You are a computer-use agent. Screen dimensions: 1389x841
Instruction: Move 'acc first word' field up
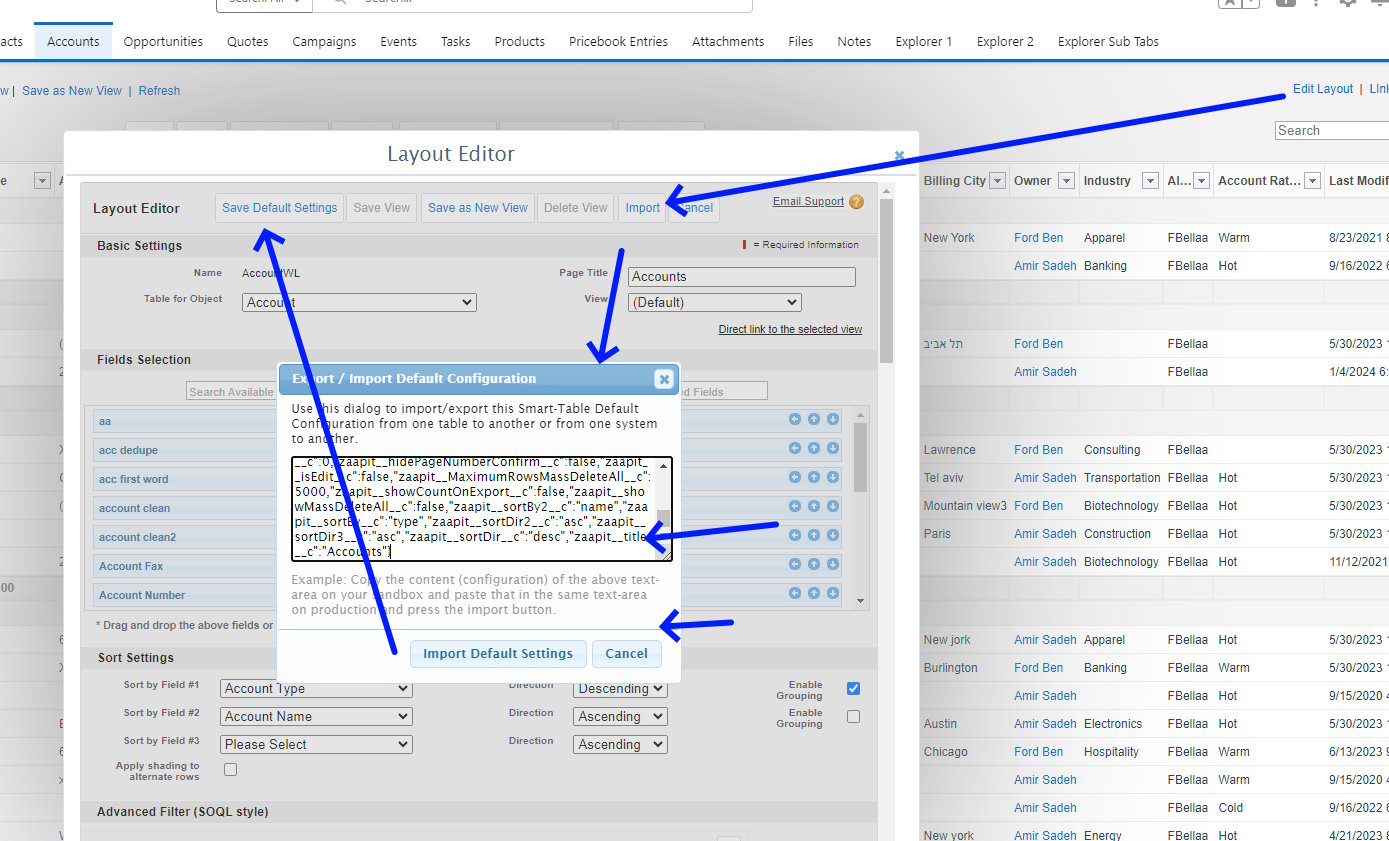pyautogui.click(x=814, y=478)
